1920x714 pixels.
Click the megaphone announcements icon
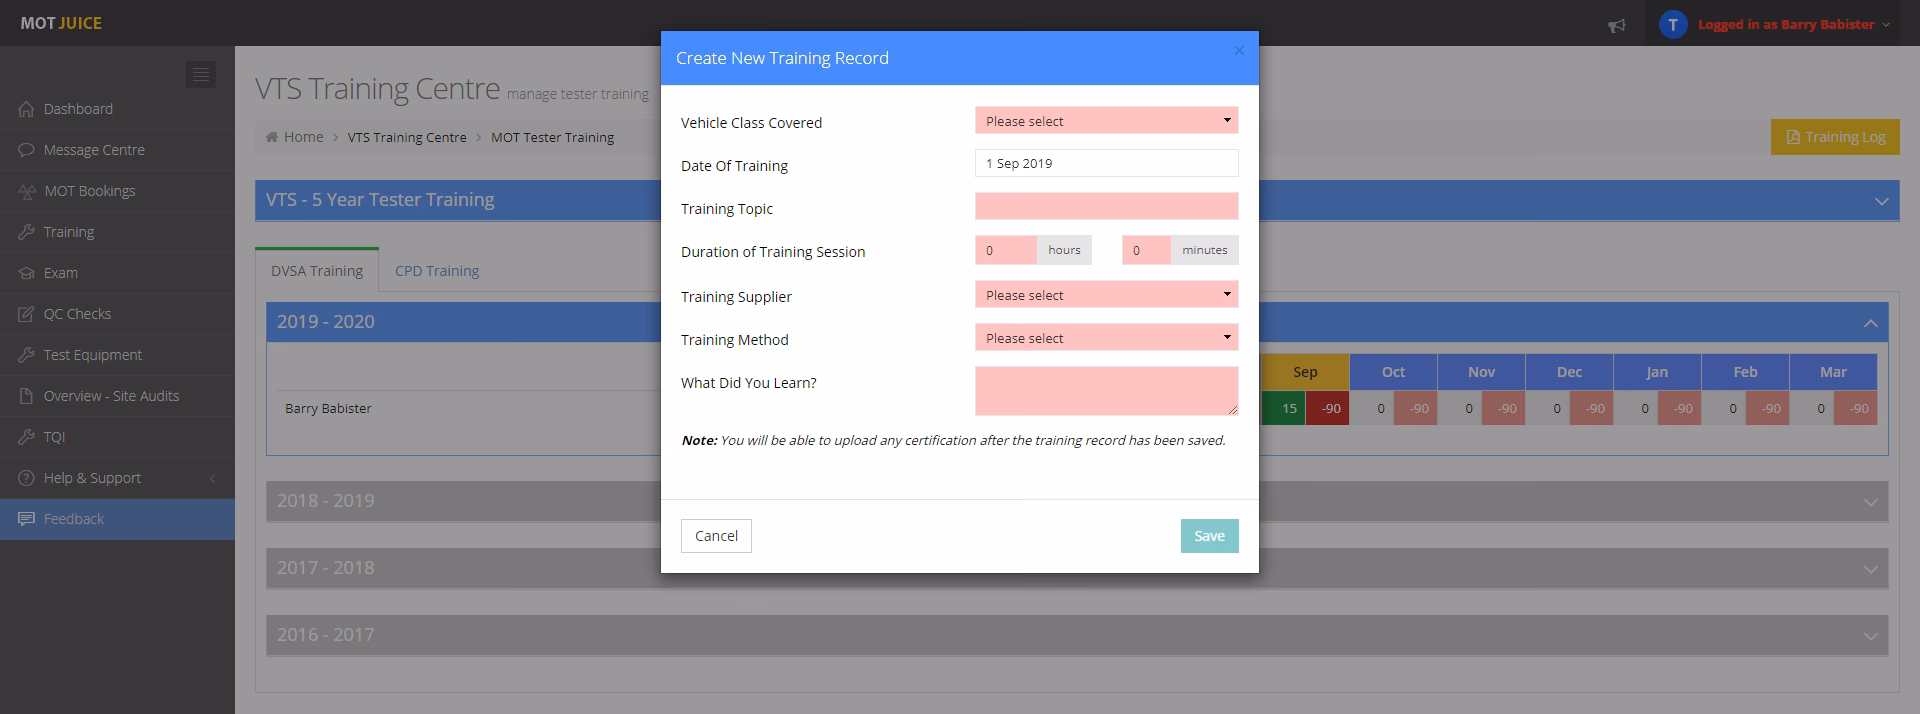(x=1616, y=25)
